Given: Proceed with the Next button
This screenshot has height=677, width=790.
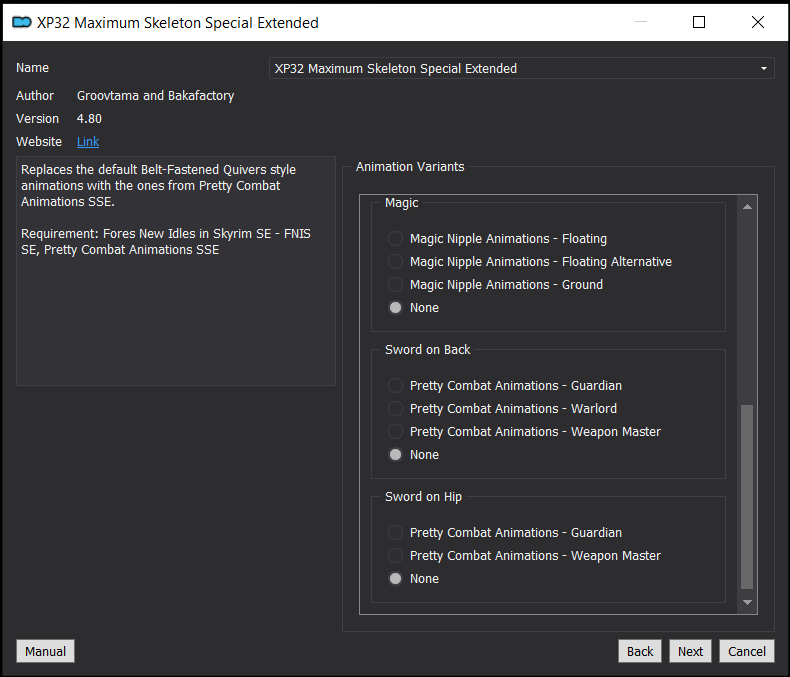Looking at the screenshot, I should tap(690, 651).
